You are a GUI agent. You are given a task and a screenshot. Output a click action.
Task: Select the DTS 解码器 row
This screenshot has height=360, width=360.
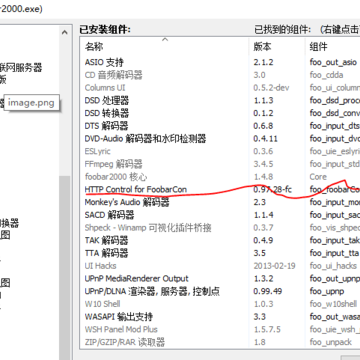coord(220,126)
